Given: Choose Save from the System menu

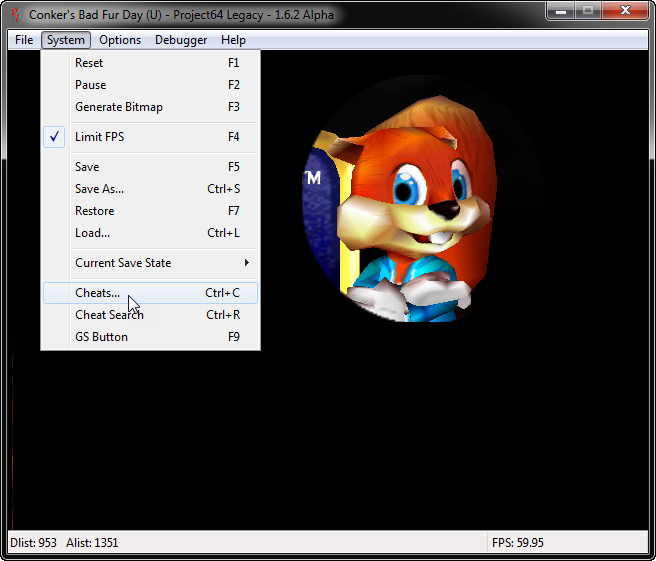Looking at the screenshot, I should (151, 167).
